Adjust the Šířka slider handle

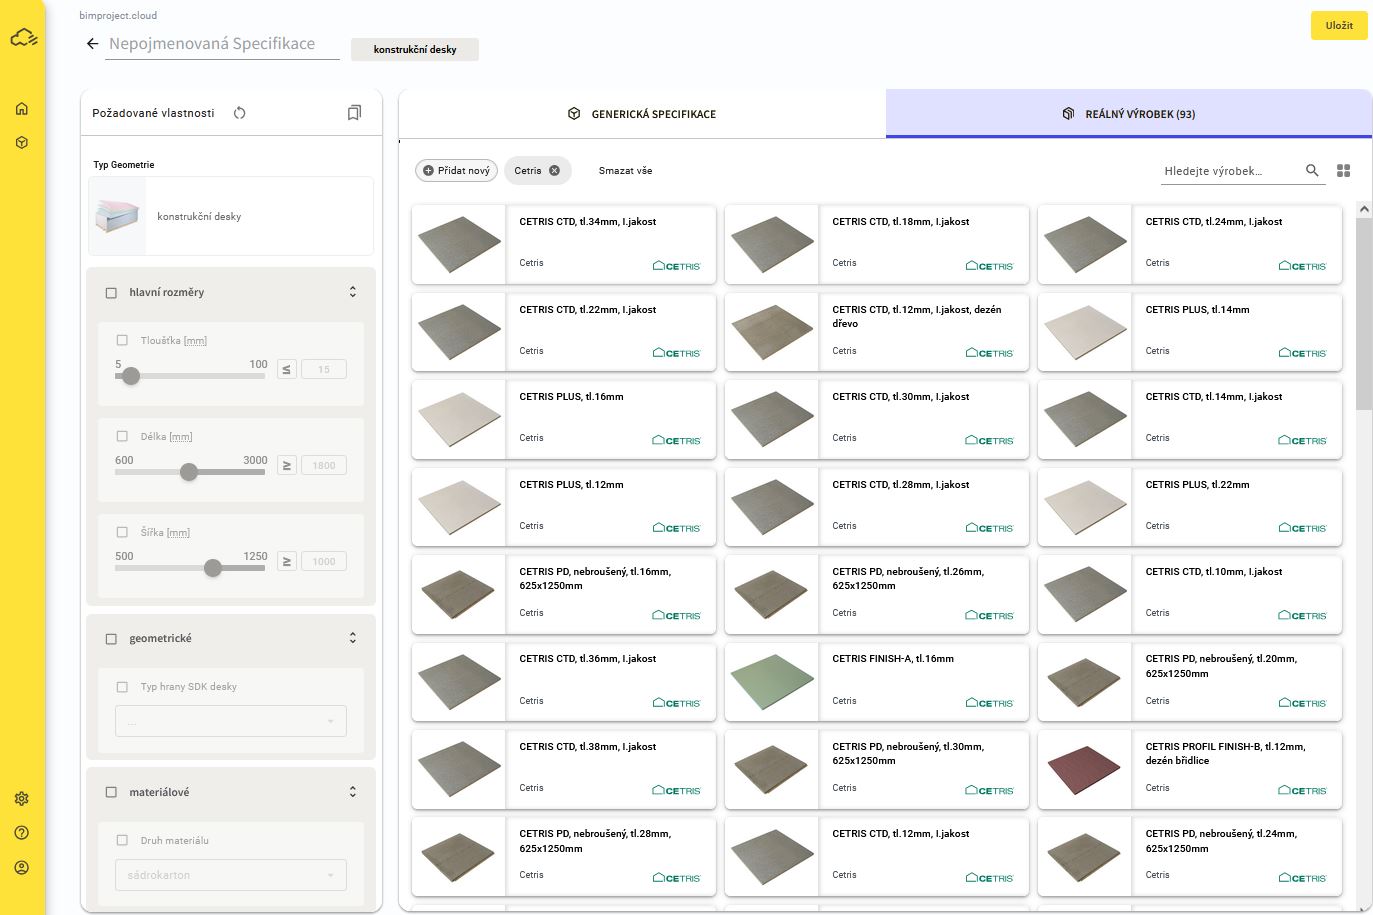[x=213, y=568]
